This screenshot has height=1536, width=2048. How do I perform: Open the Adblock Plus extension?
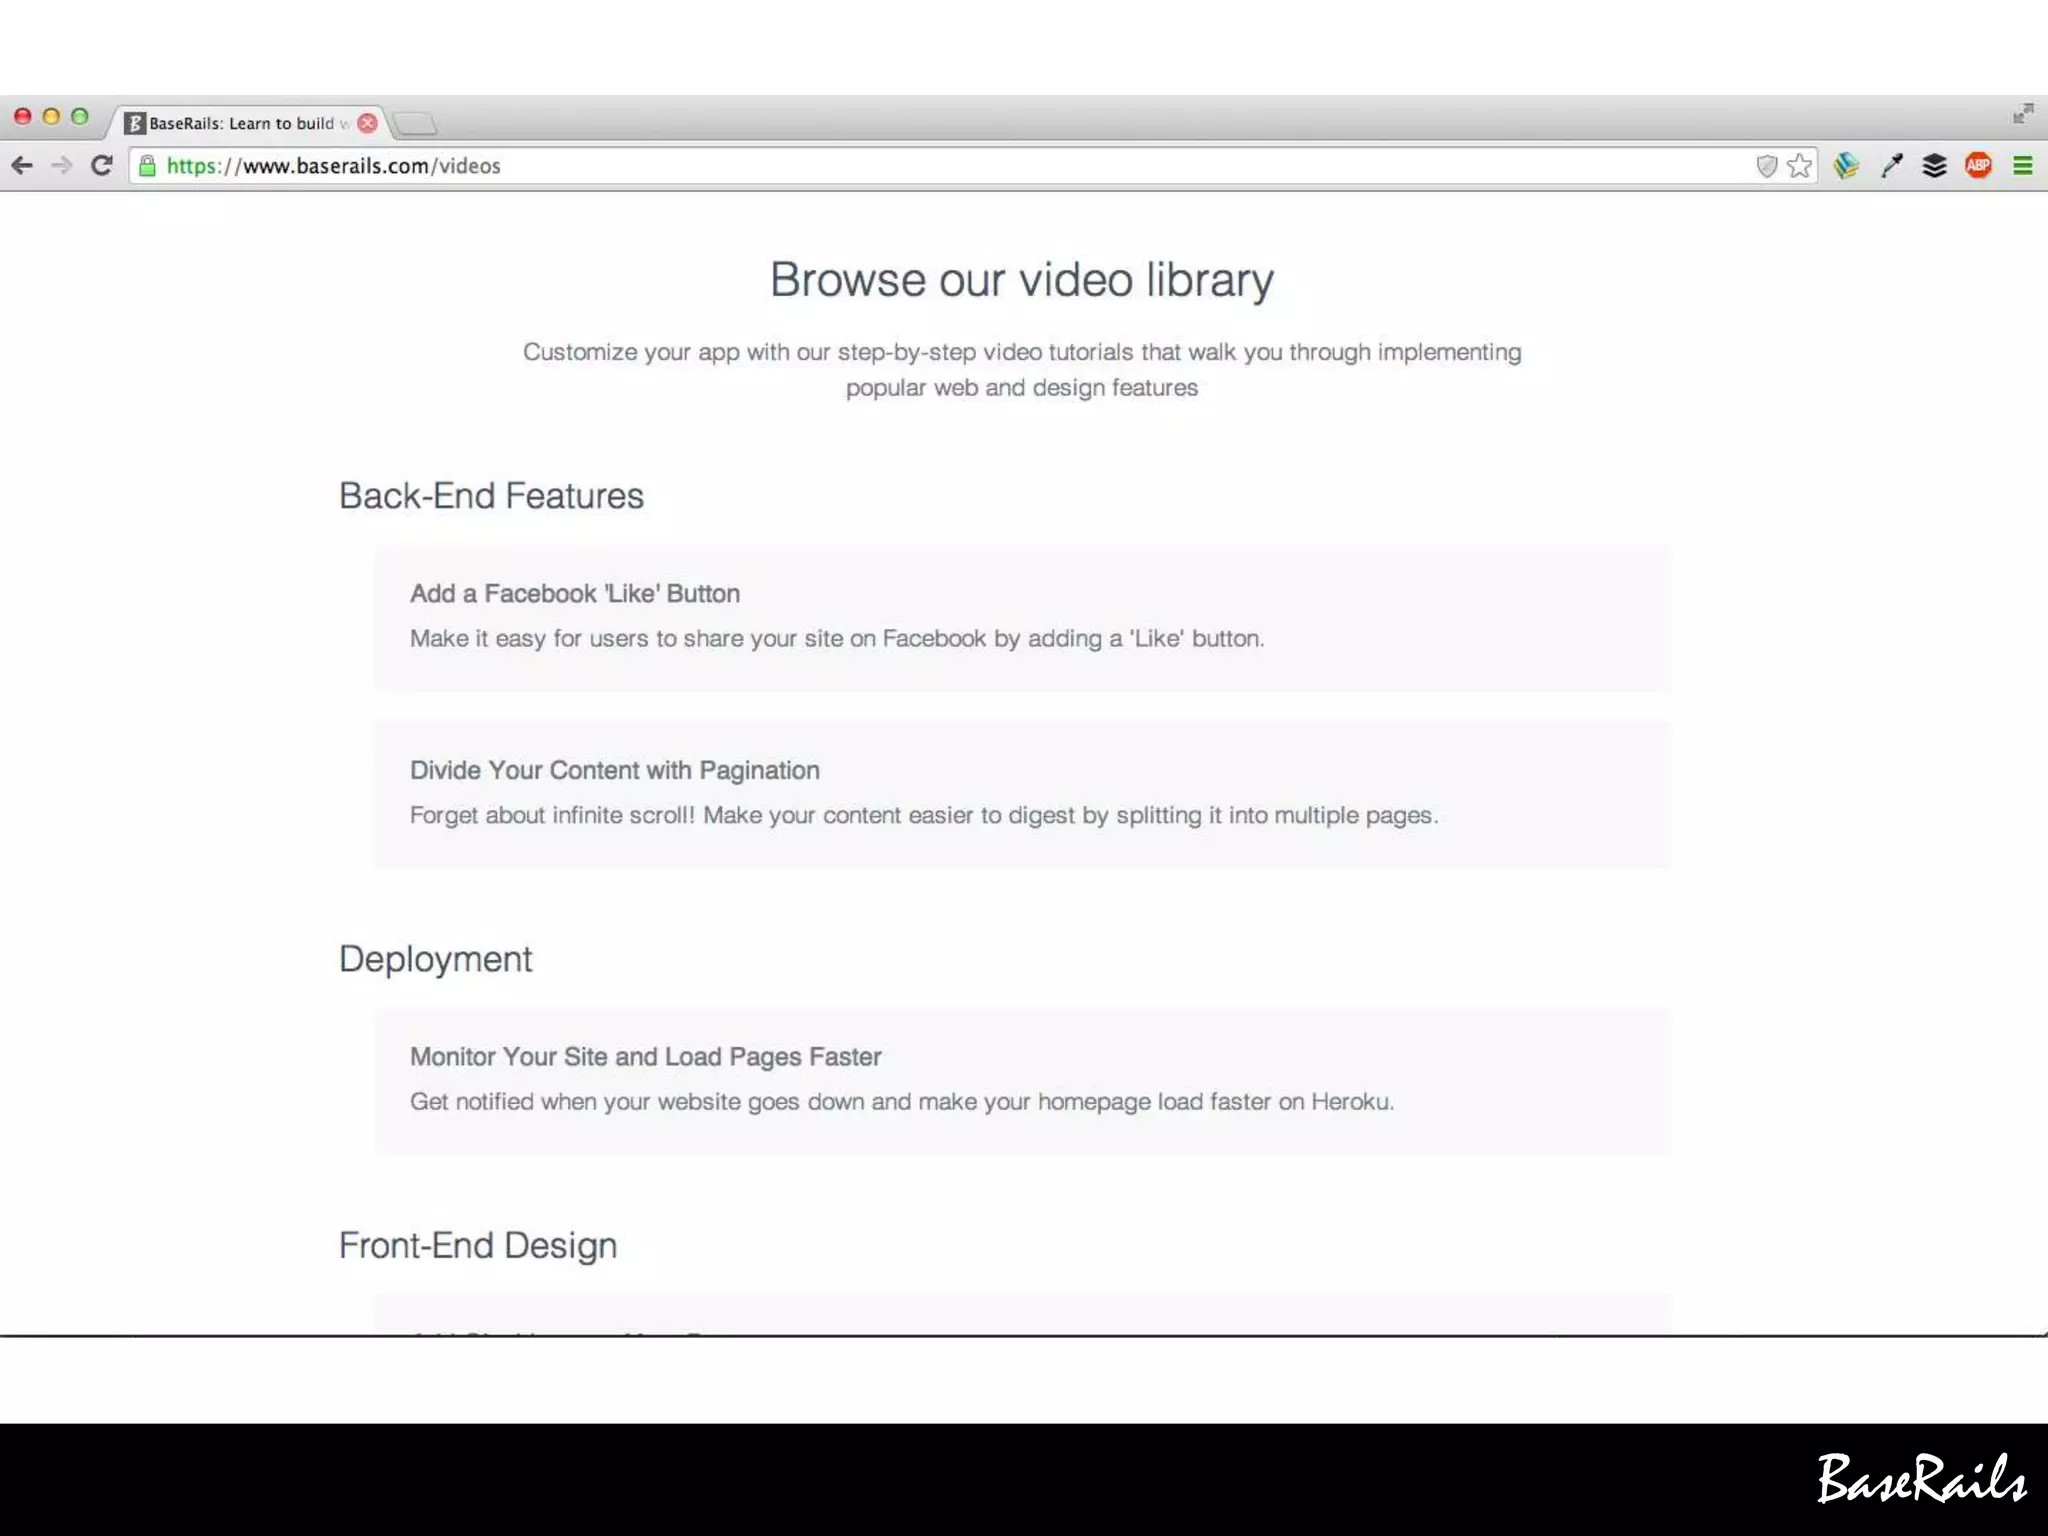[1978, 166]
